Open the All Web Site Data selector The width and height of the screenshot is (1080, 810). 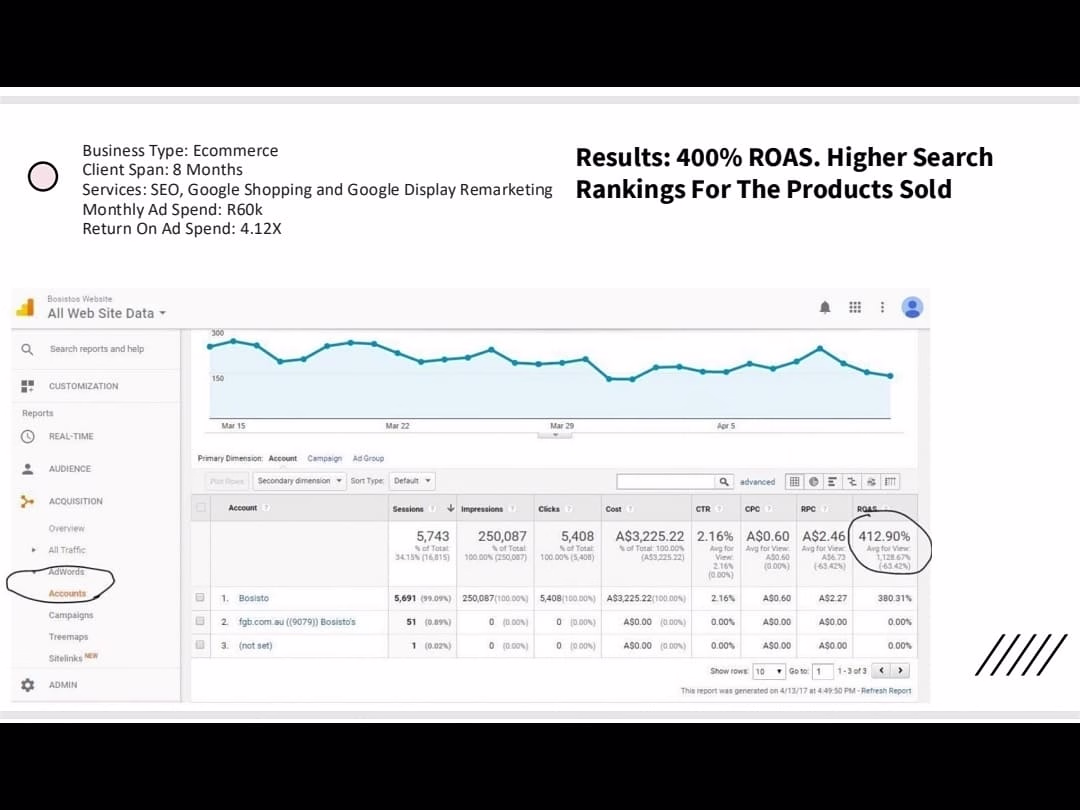click(x=107, y=313)
